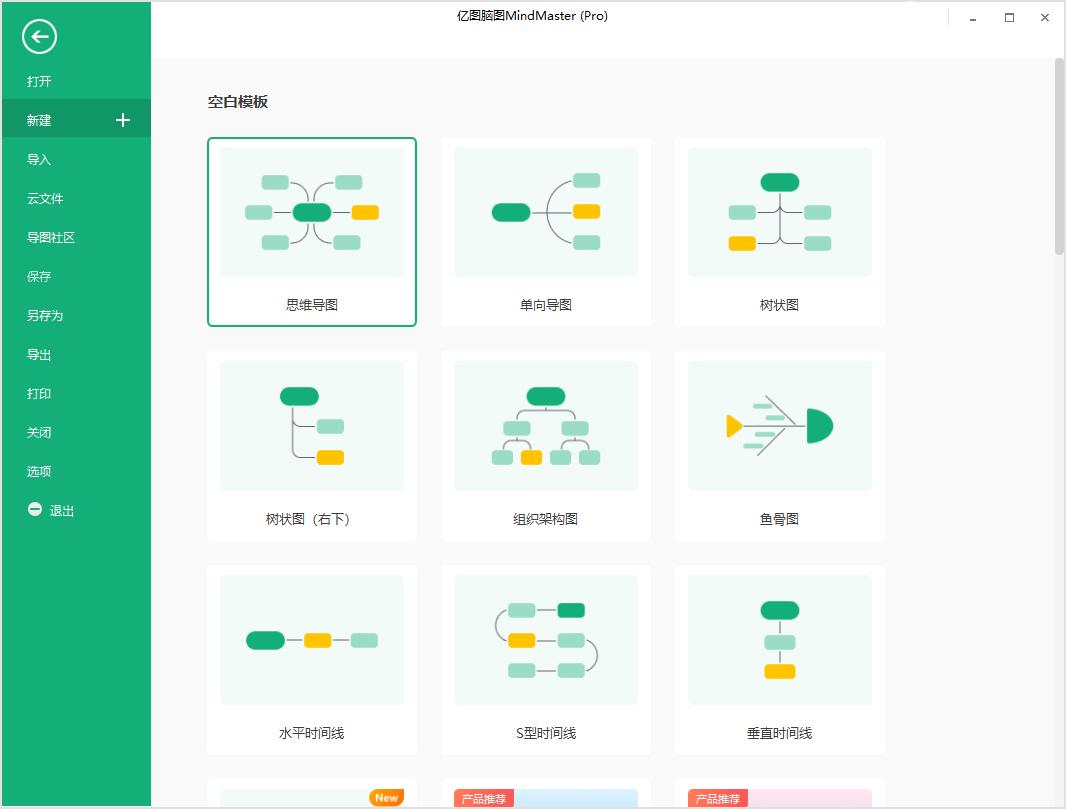
Task: Click 另存为 in the sidebar
Action: coord(76,315)
